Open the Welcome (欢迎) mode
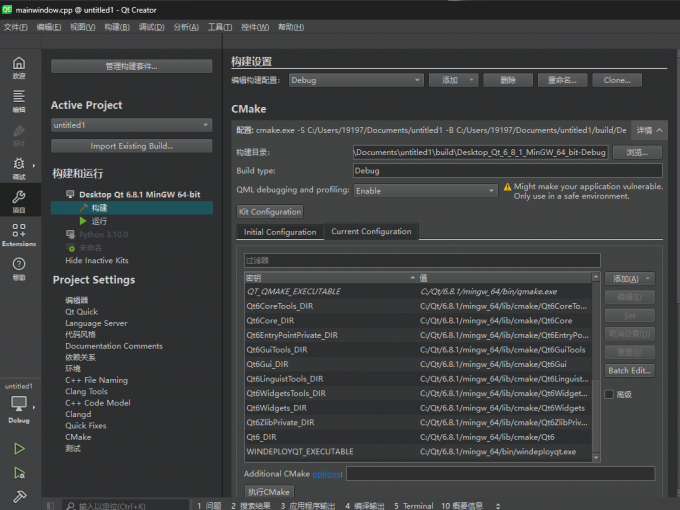The width and height of the screenshot is (680, 510). pos(19,67)
